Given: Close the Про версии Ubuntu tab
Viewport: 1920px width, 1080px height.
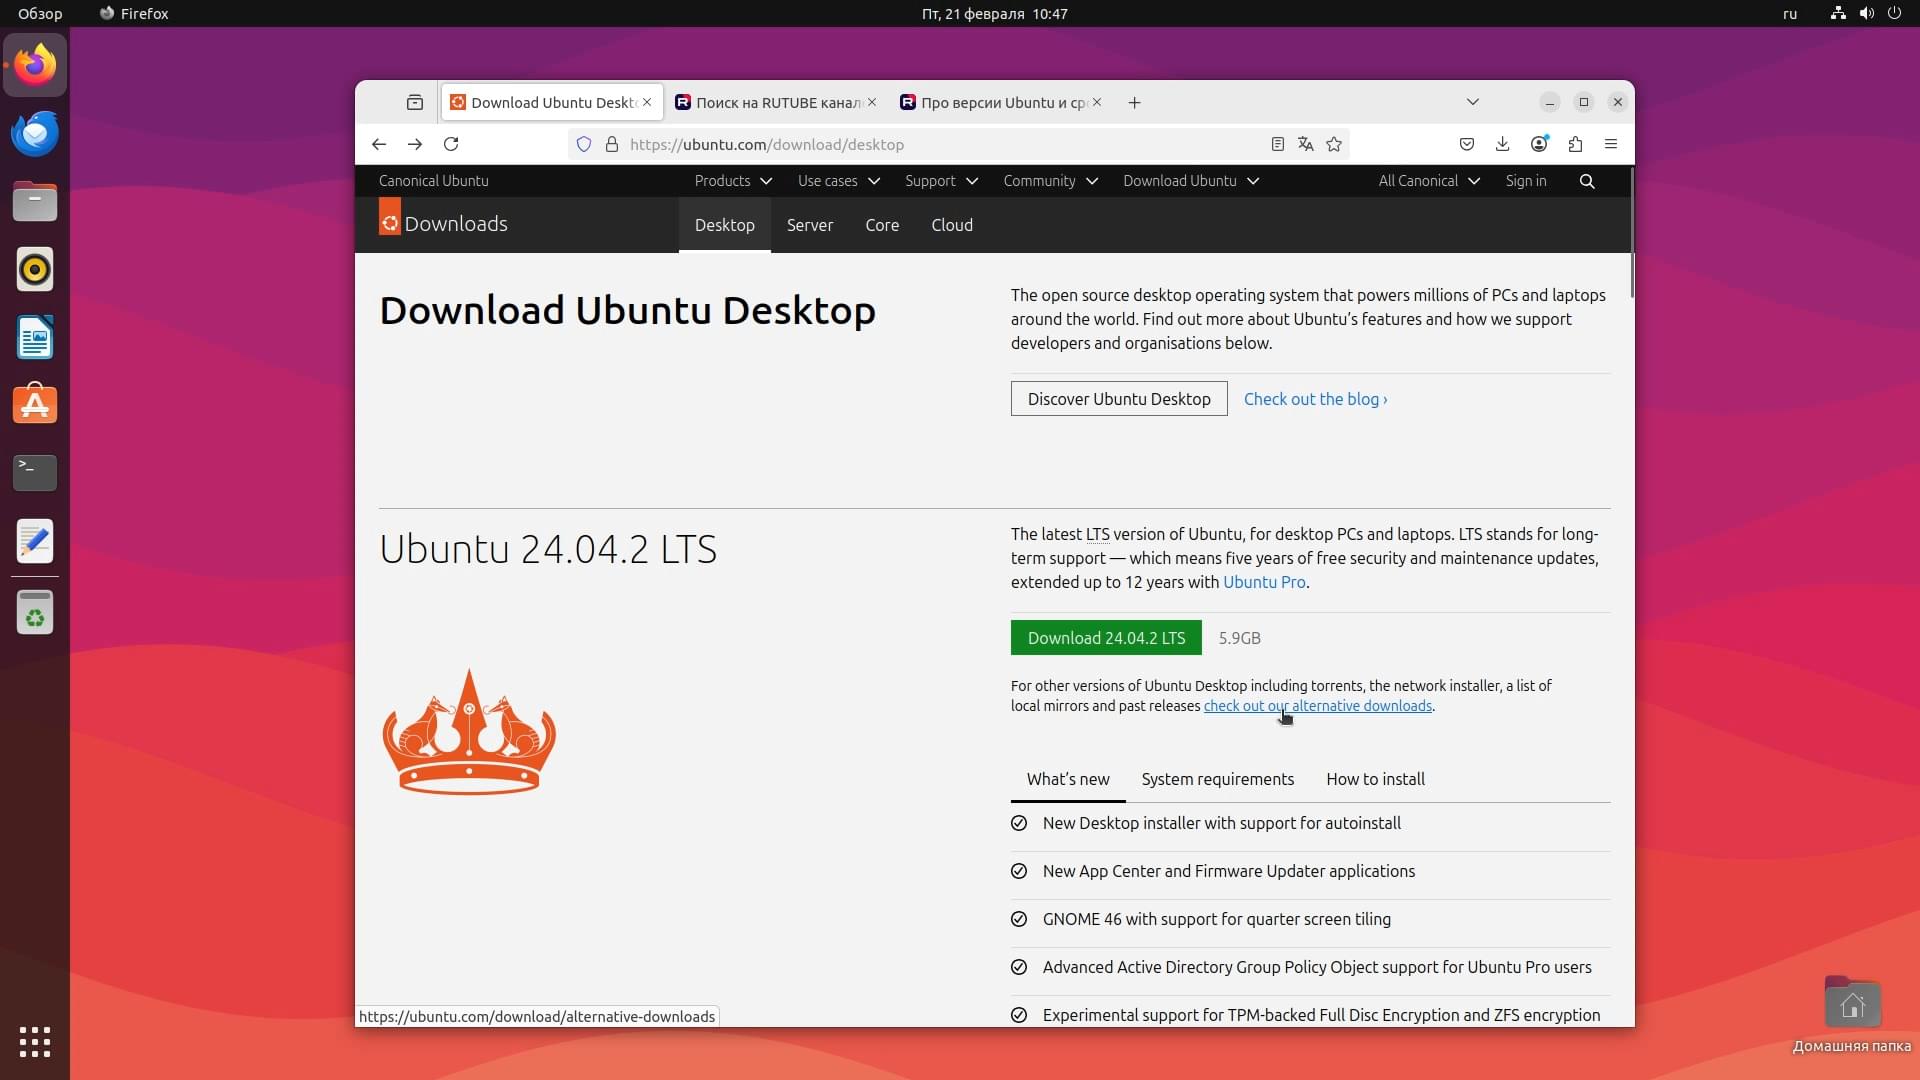Looking at the screenshot, I should (x=1097, y=102).
